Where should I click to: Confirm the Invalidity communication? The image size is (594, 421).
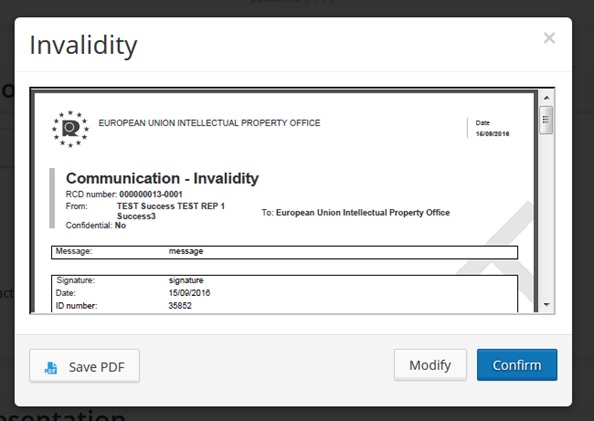pos(517,365)
